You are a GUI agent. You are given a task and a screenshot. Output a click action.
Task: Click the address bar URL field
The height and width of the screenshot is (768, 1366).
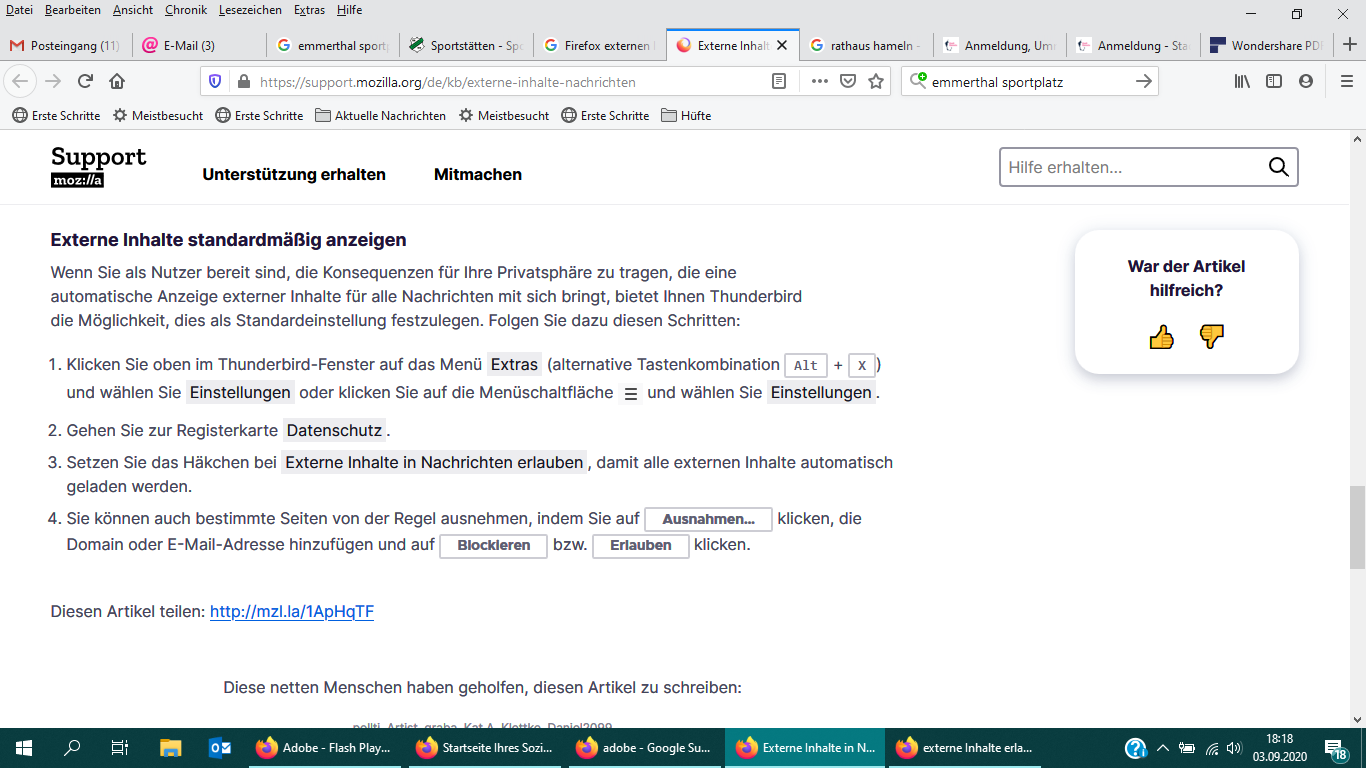510,82
